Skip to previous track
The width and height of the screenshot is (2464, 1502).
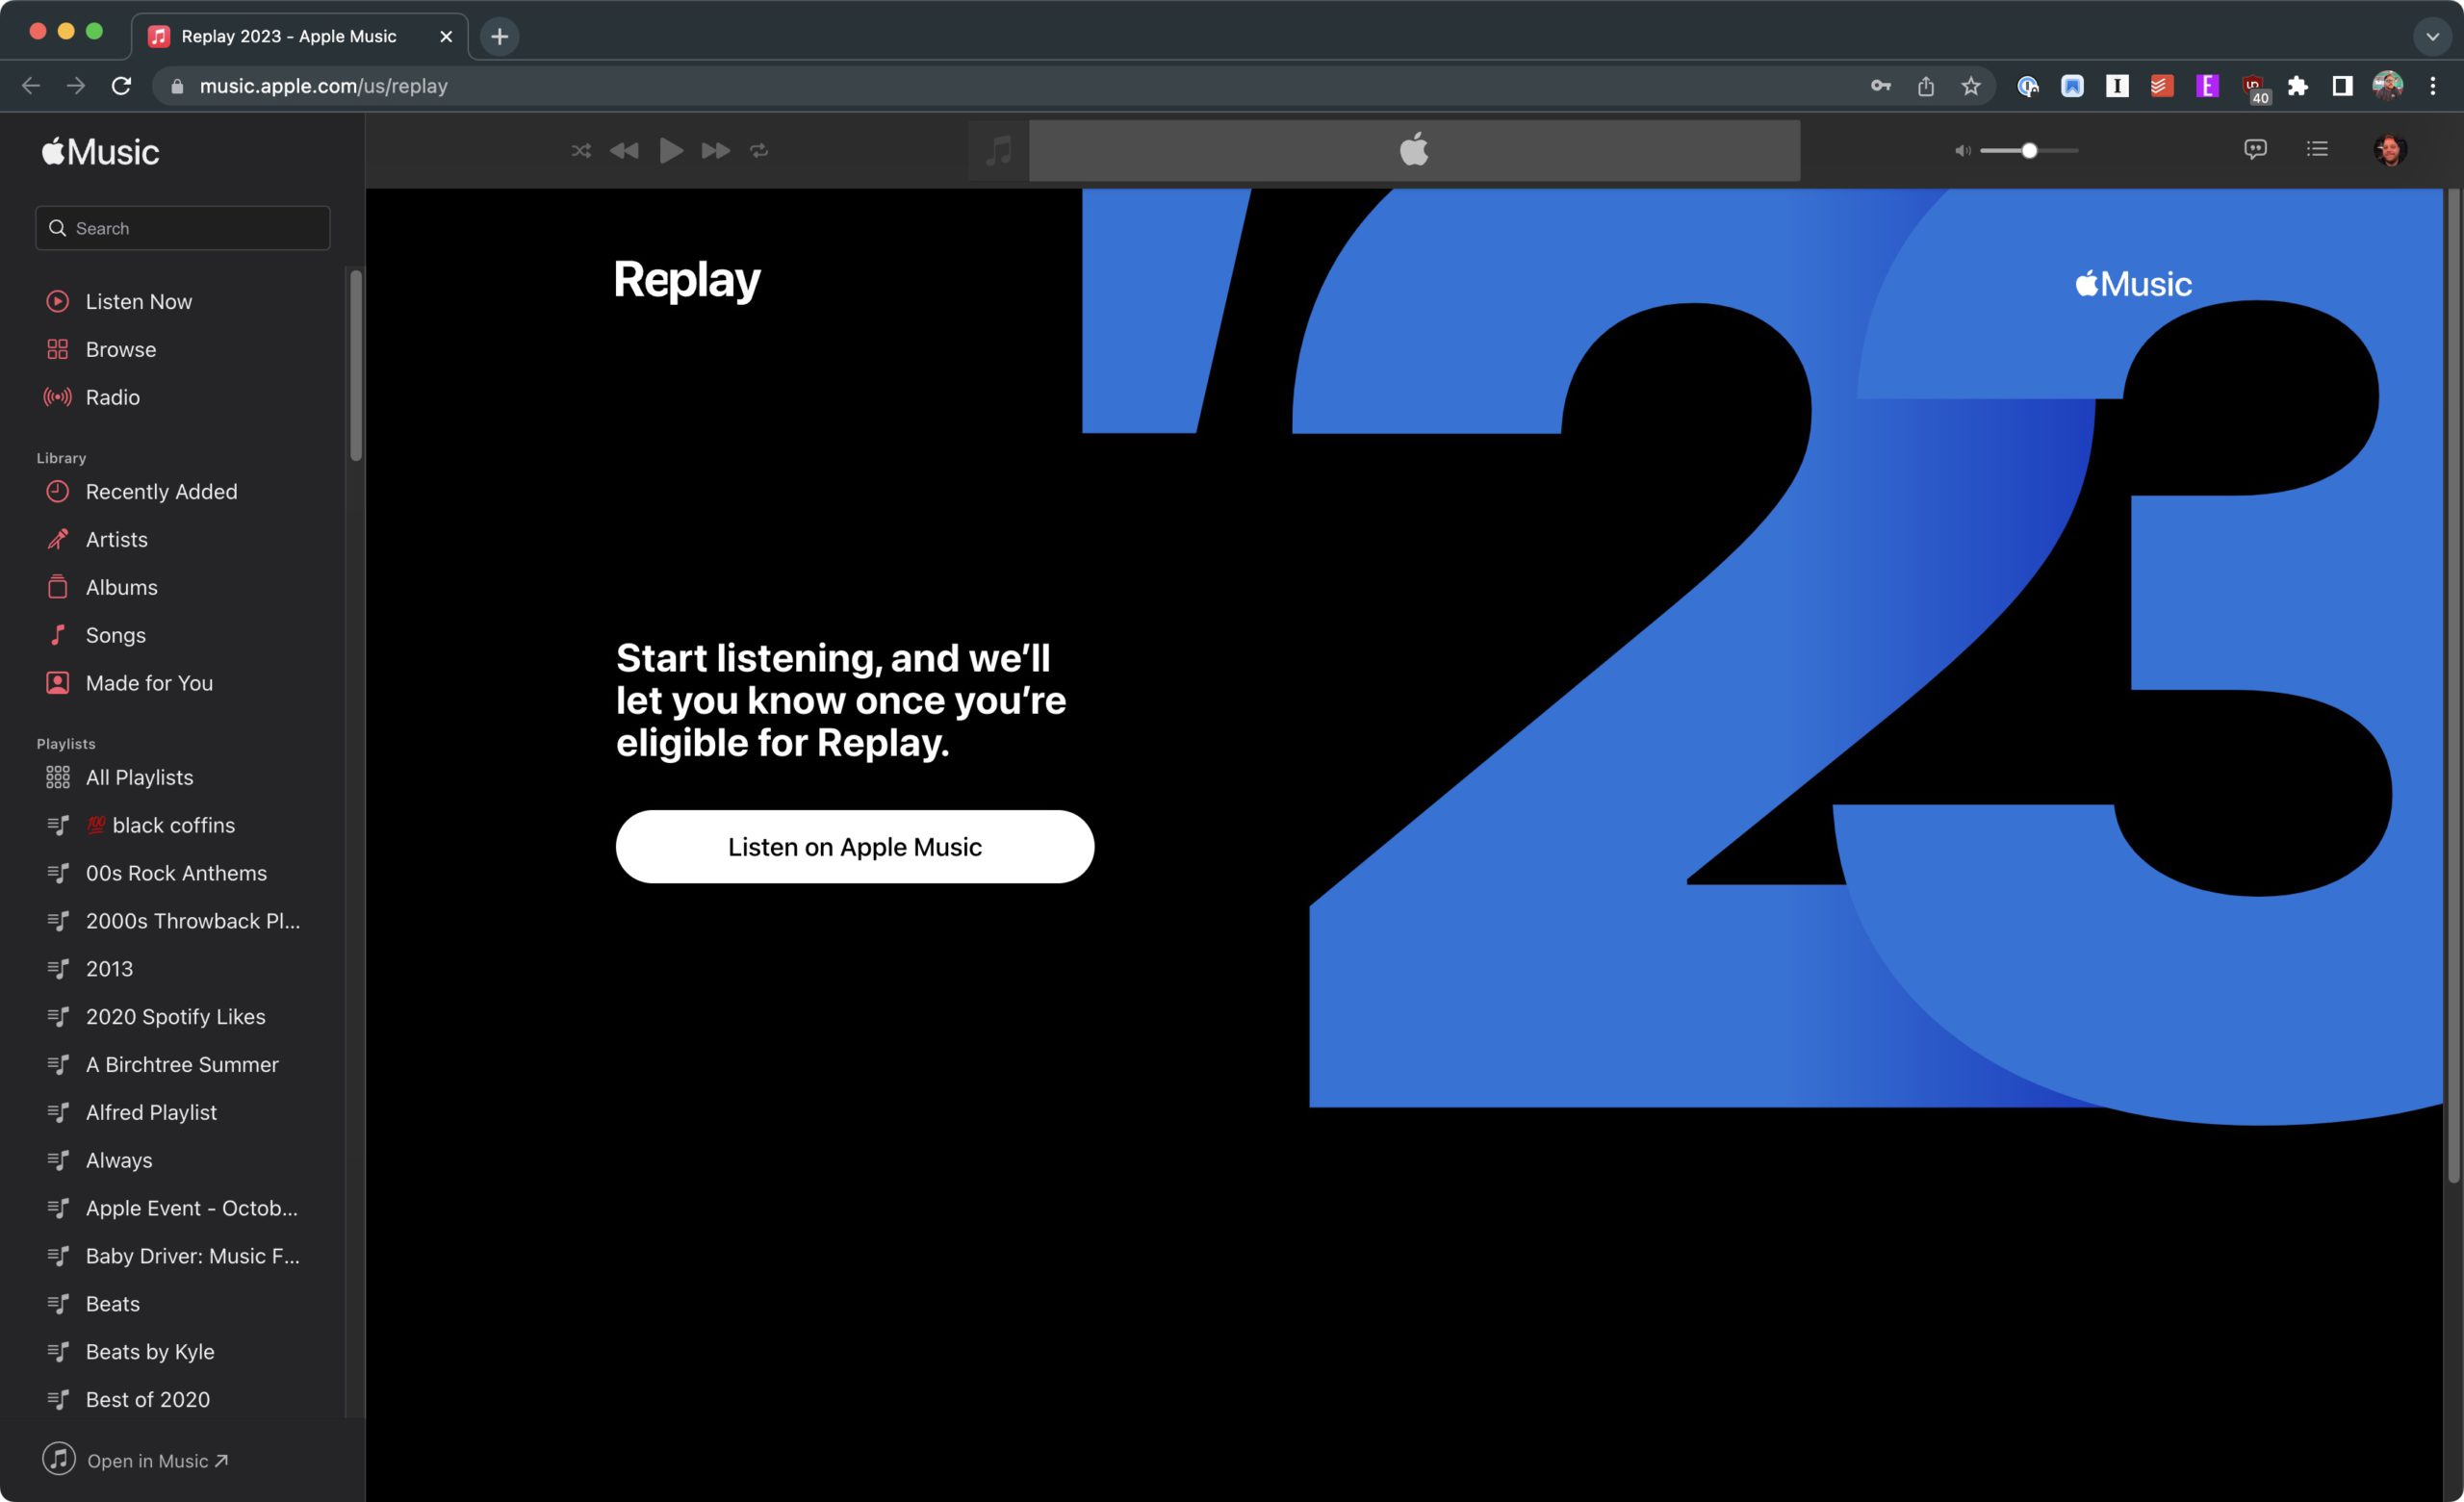point(624,151)
